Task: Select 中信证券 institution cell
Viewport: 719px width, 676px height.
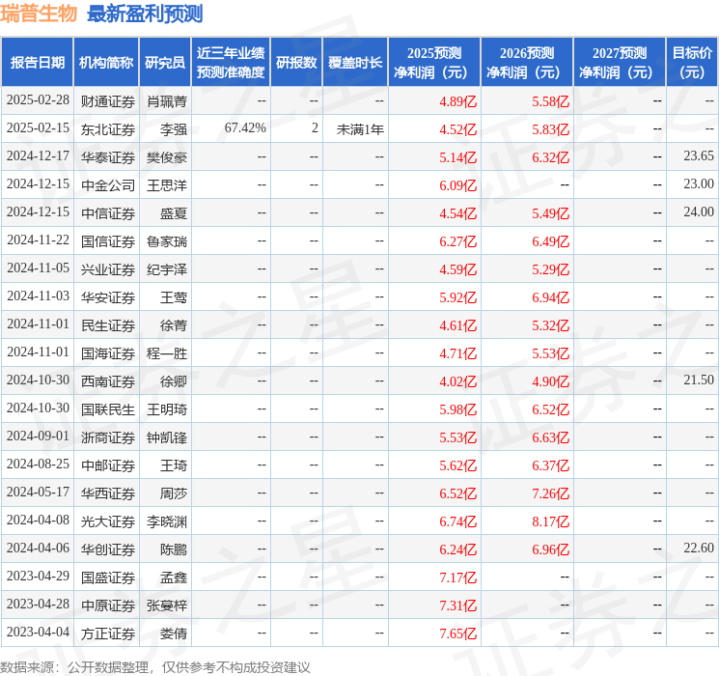Action: point(108,214)
